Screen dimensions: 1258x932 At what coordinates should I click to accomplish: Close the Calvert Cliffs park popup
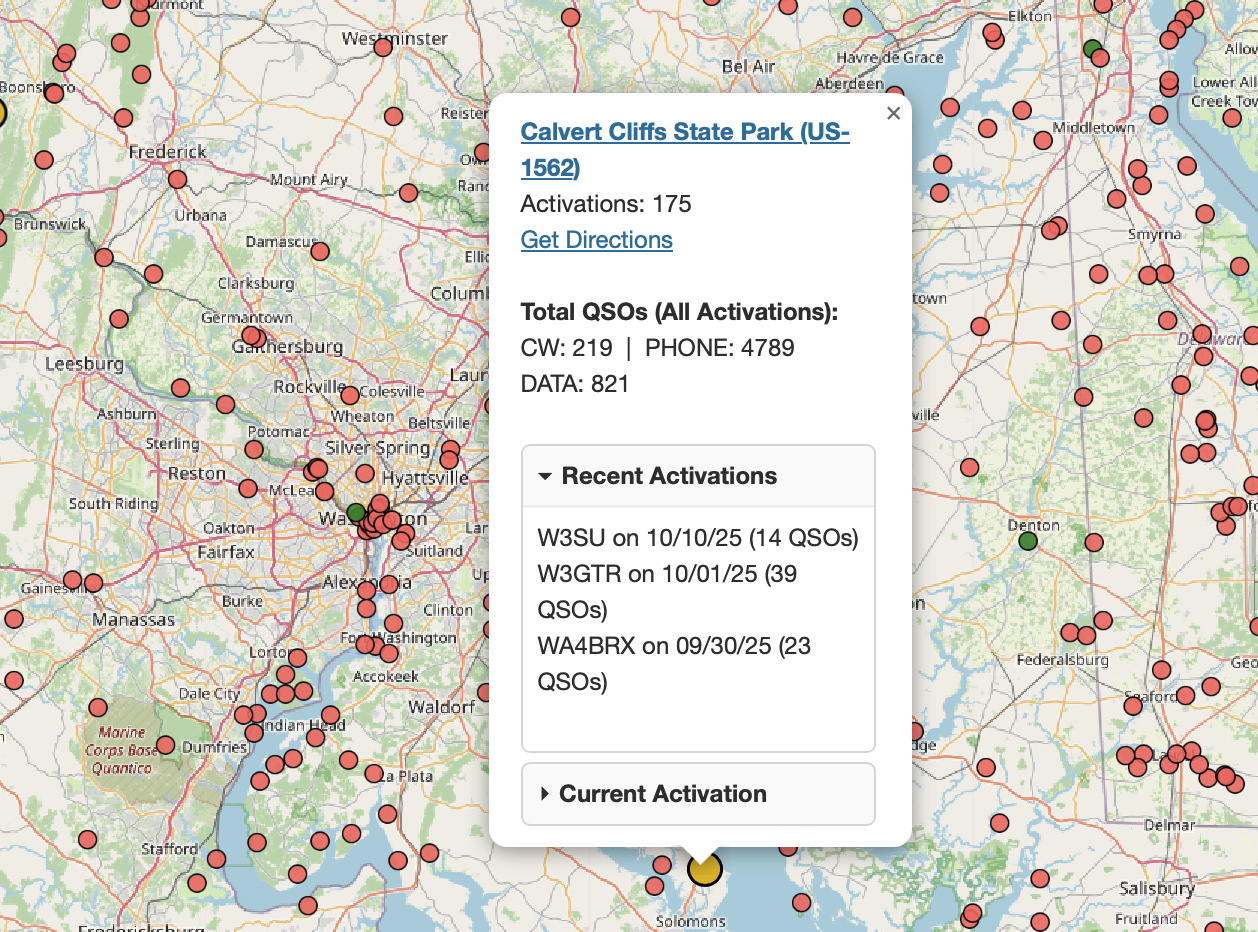(893, 114)
